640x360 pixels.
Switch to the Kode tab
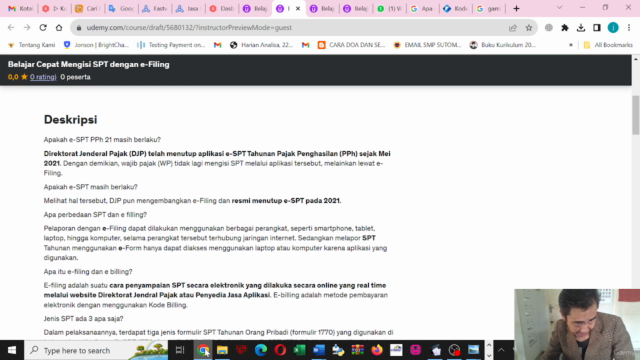(456, 9)
